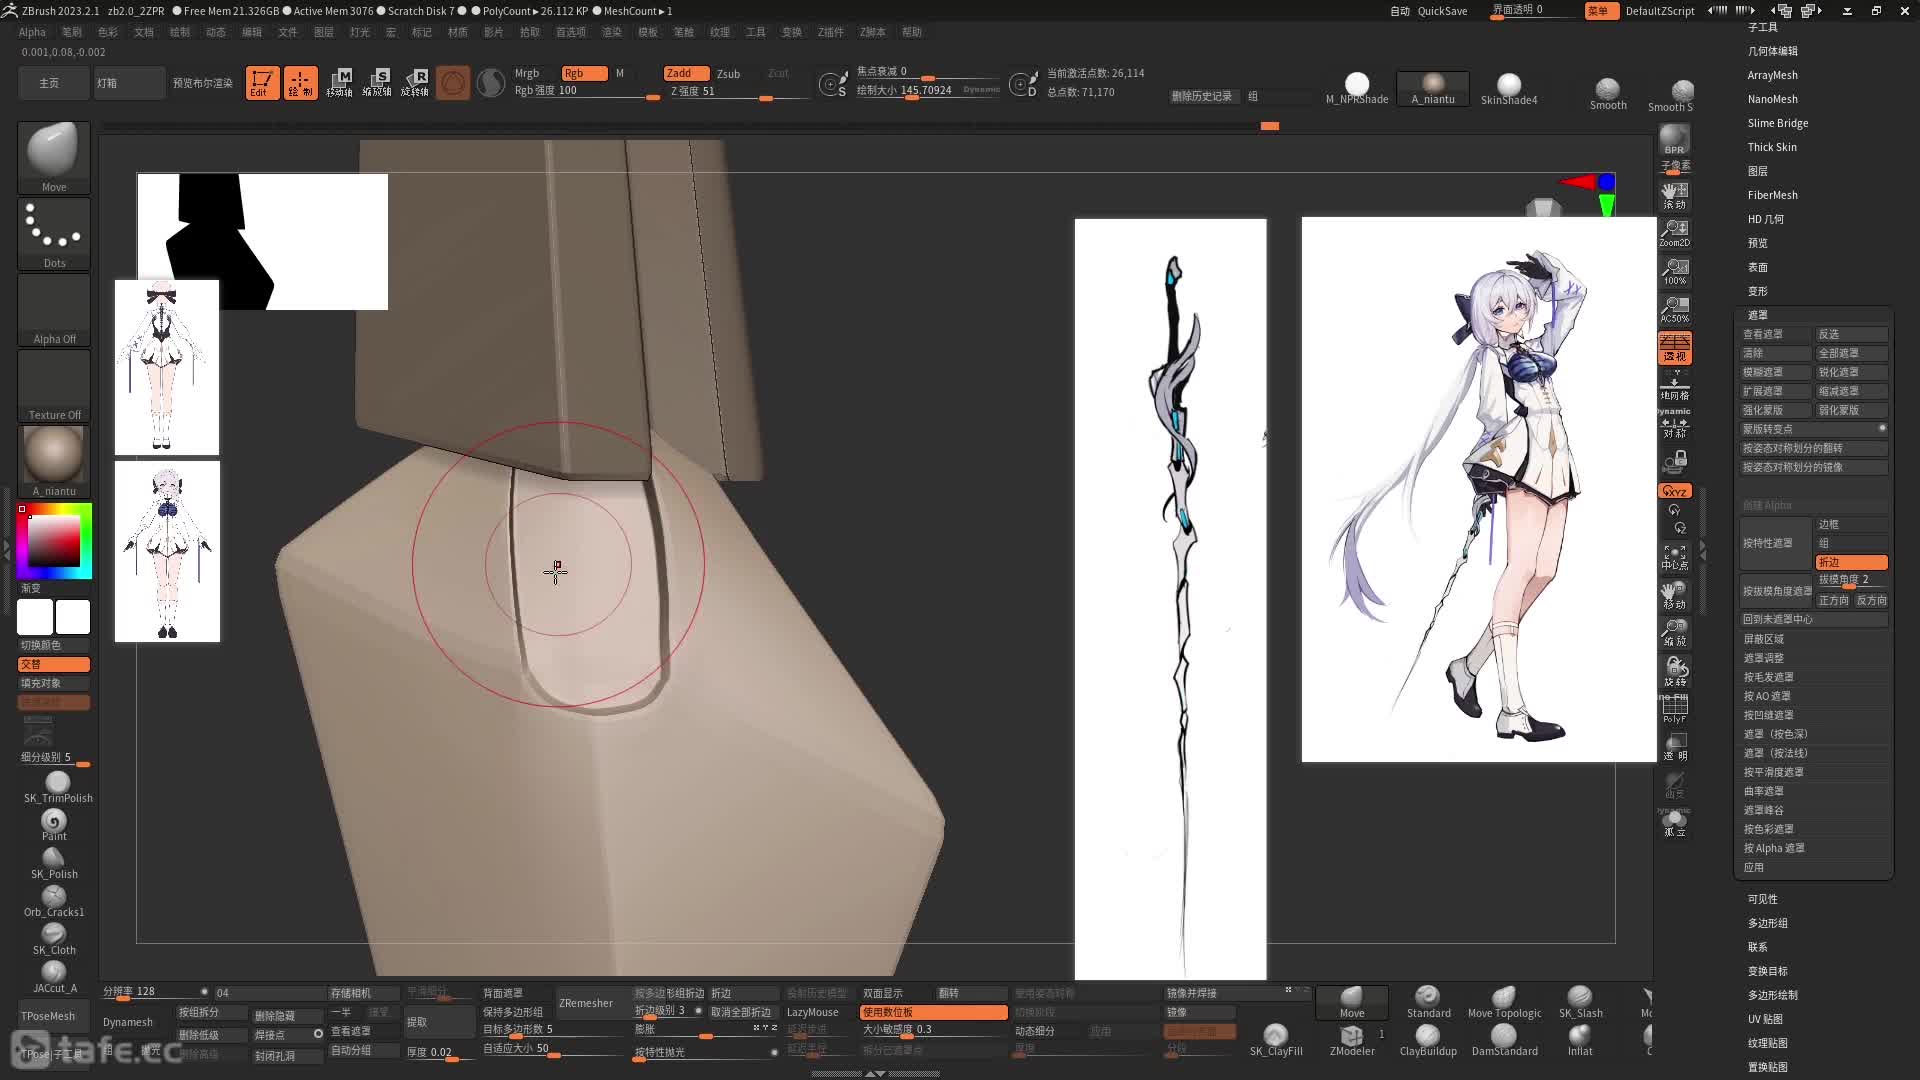
Task: Select the ClayBuildup brush
Action: (x=1428, y=1040)
